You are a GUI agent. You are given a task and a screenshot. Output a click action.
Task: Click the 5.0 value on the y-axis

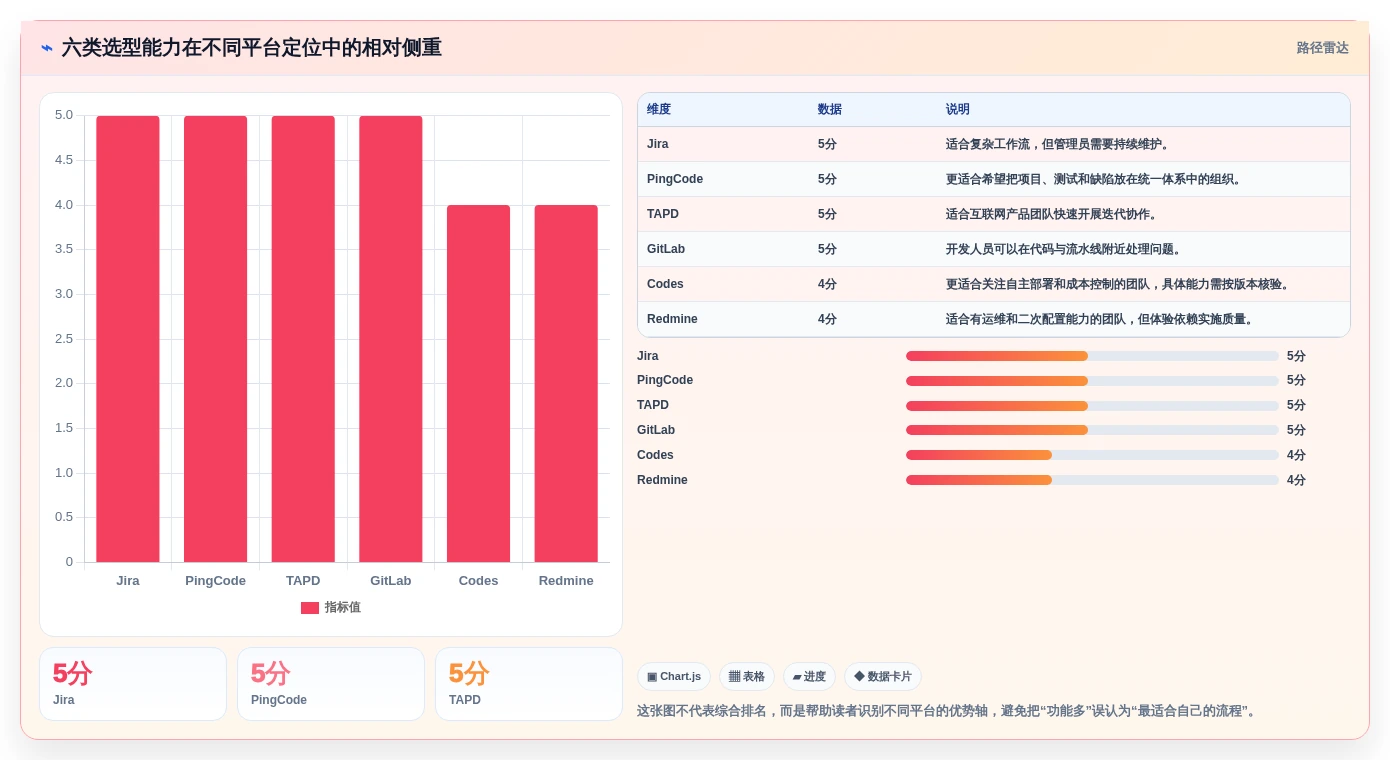click(x=64, y=115)
